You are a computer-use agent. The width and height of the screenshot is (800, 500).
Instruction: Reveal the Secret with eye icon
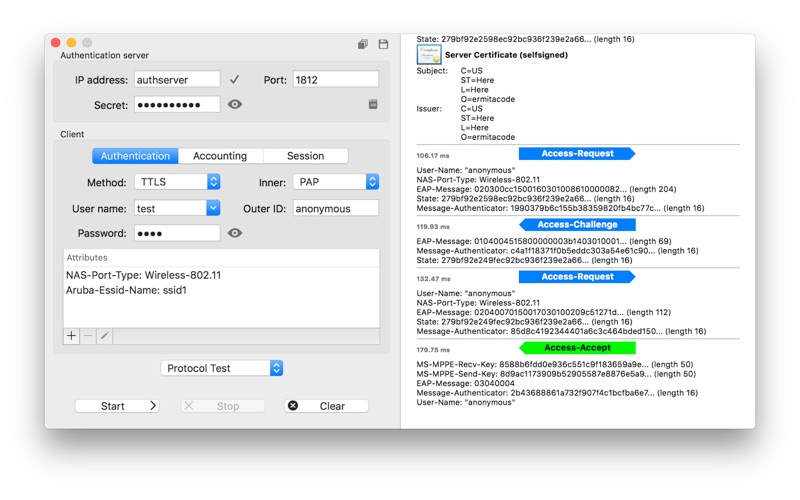tap(235, 104)
